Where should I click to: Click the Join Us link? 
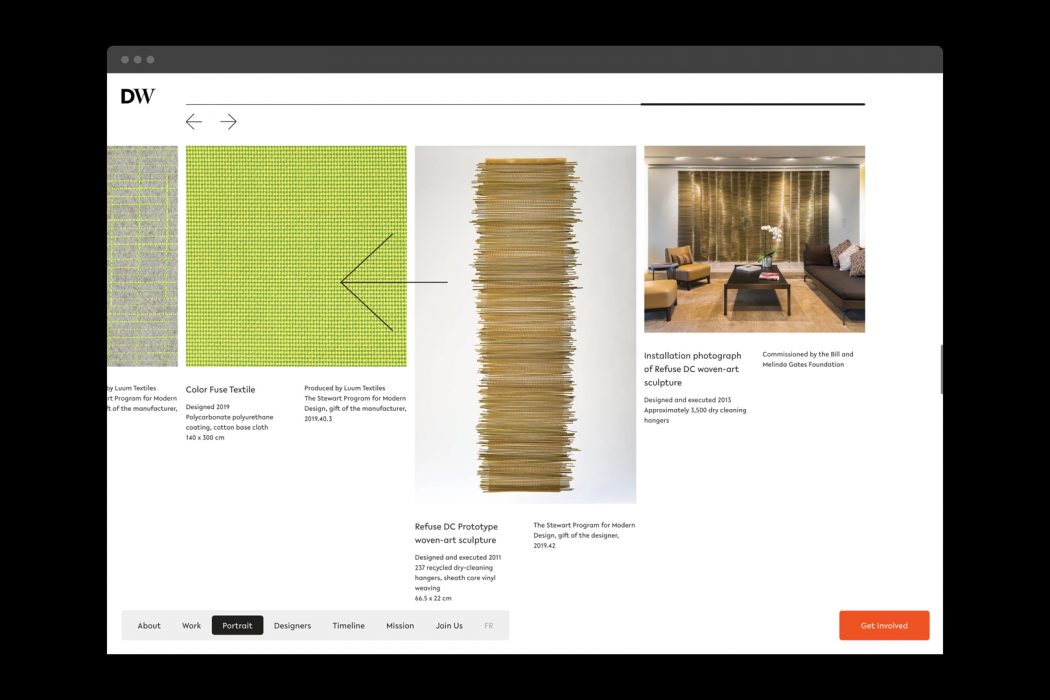pyautogui.click(x=449, y=626)
